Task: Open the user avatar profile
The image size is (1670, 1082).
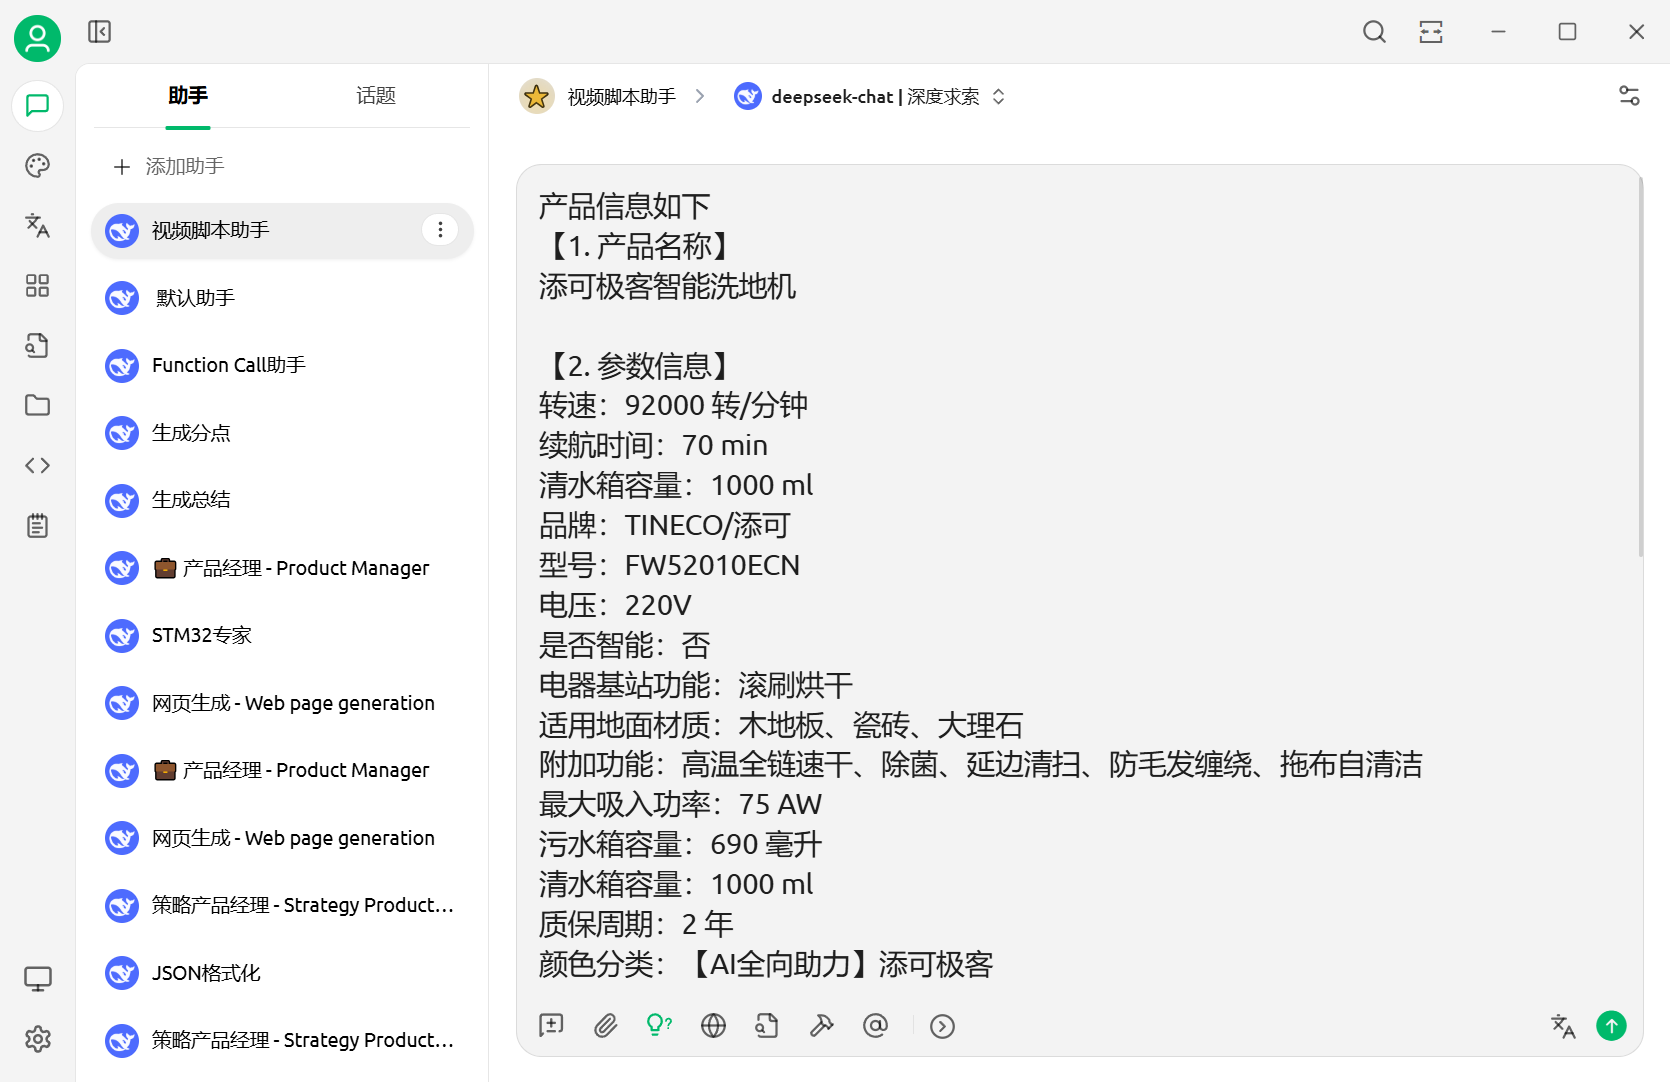Action: point(37,38)
